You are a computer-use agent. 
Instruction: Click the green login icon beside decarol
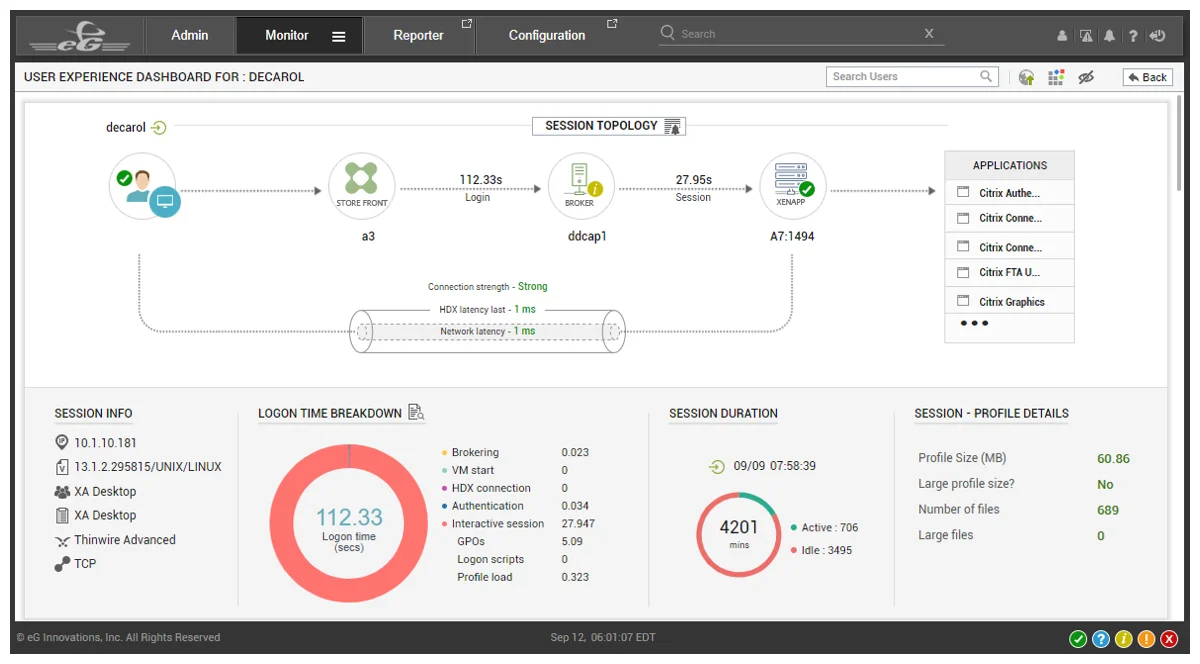point(159,127)
